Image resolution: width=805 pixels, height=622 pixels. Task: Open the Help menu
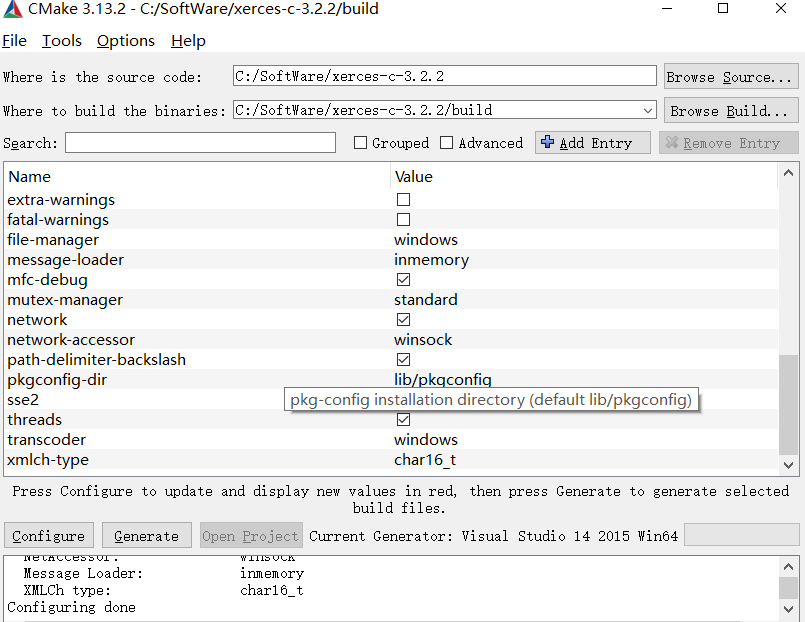[187, 41]
